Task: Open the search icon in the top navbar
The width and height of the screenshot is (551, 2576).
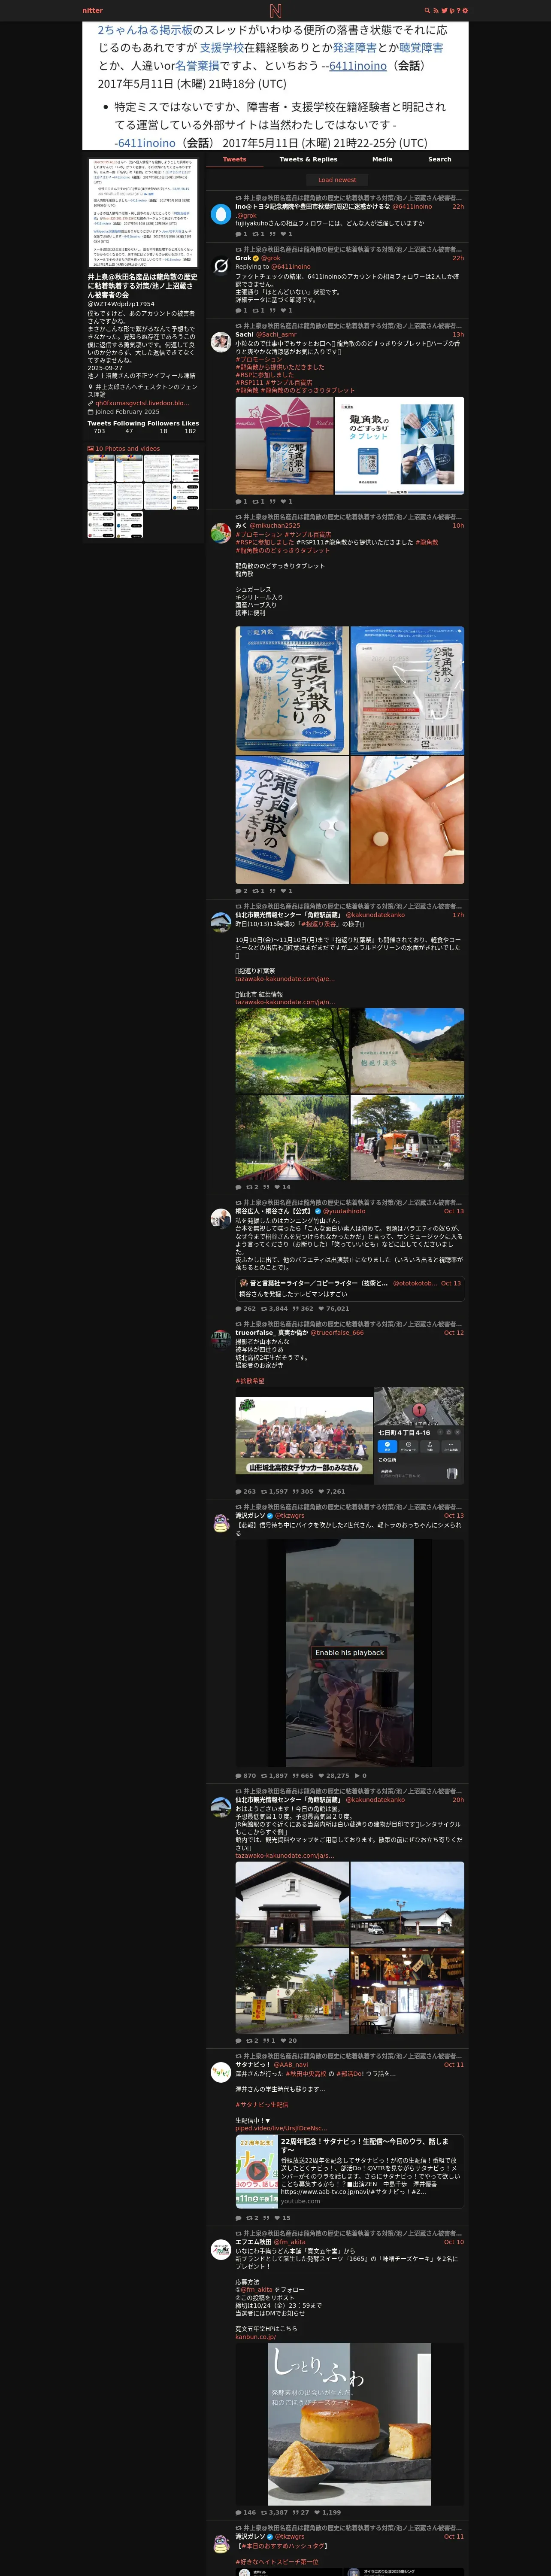Action: pos(427,10)
